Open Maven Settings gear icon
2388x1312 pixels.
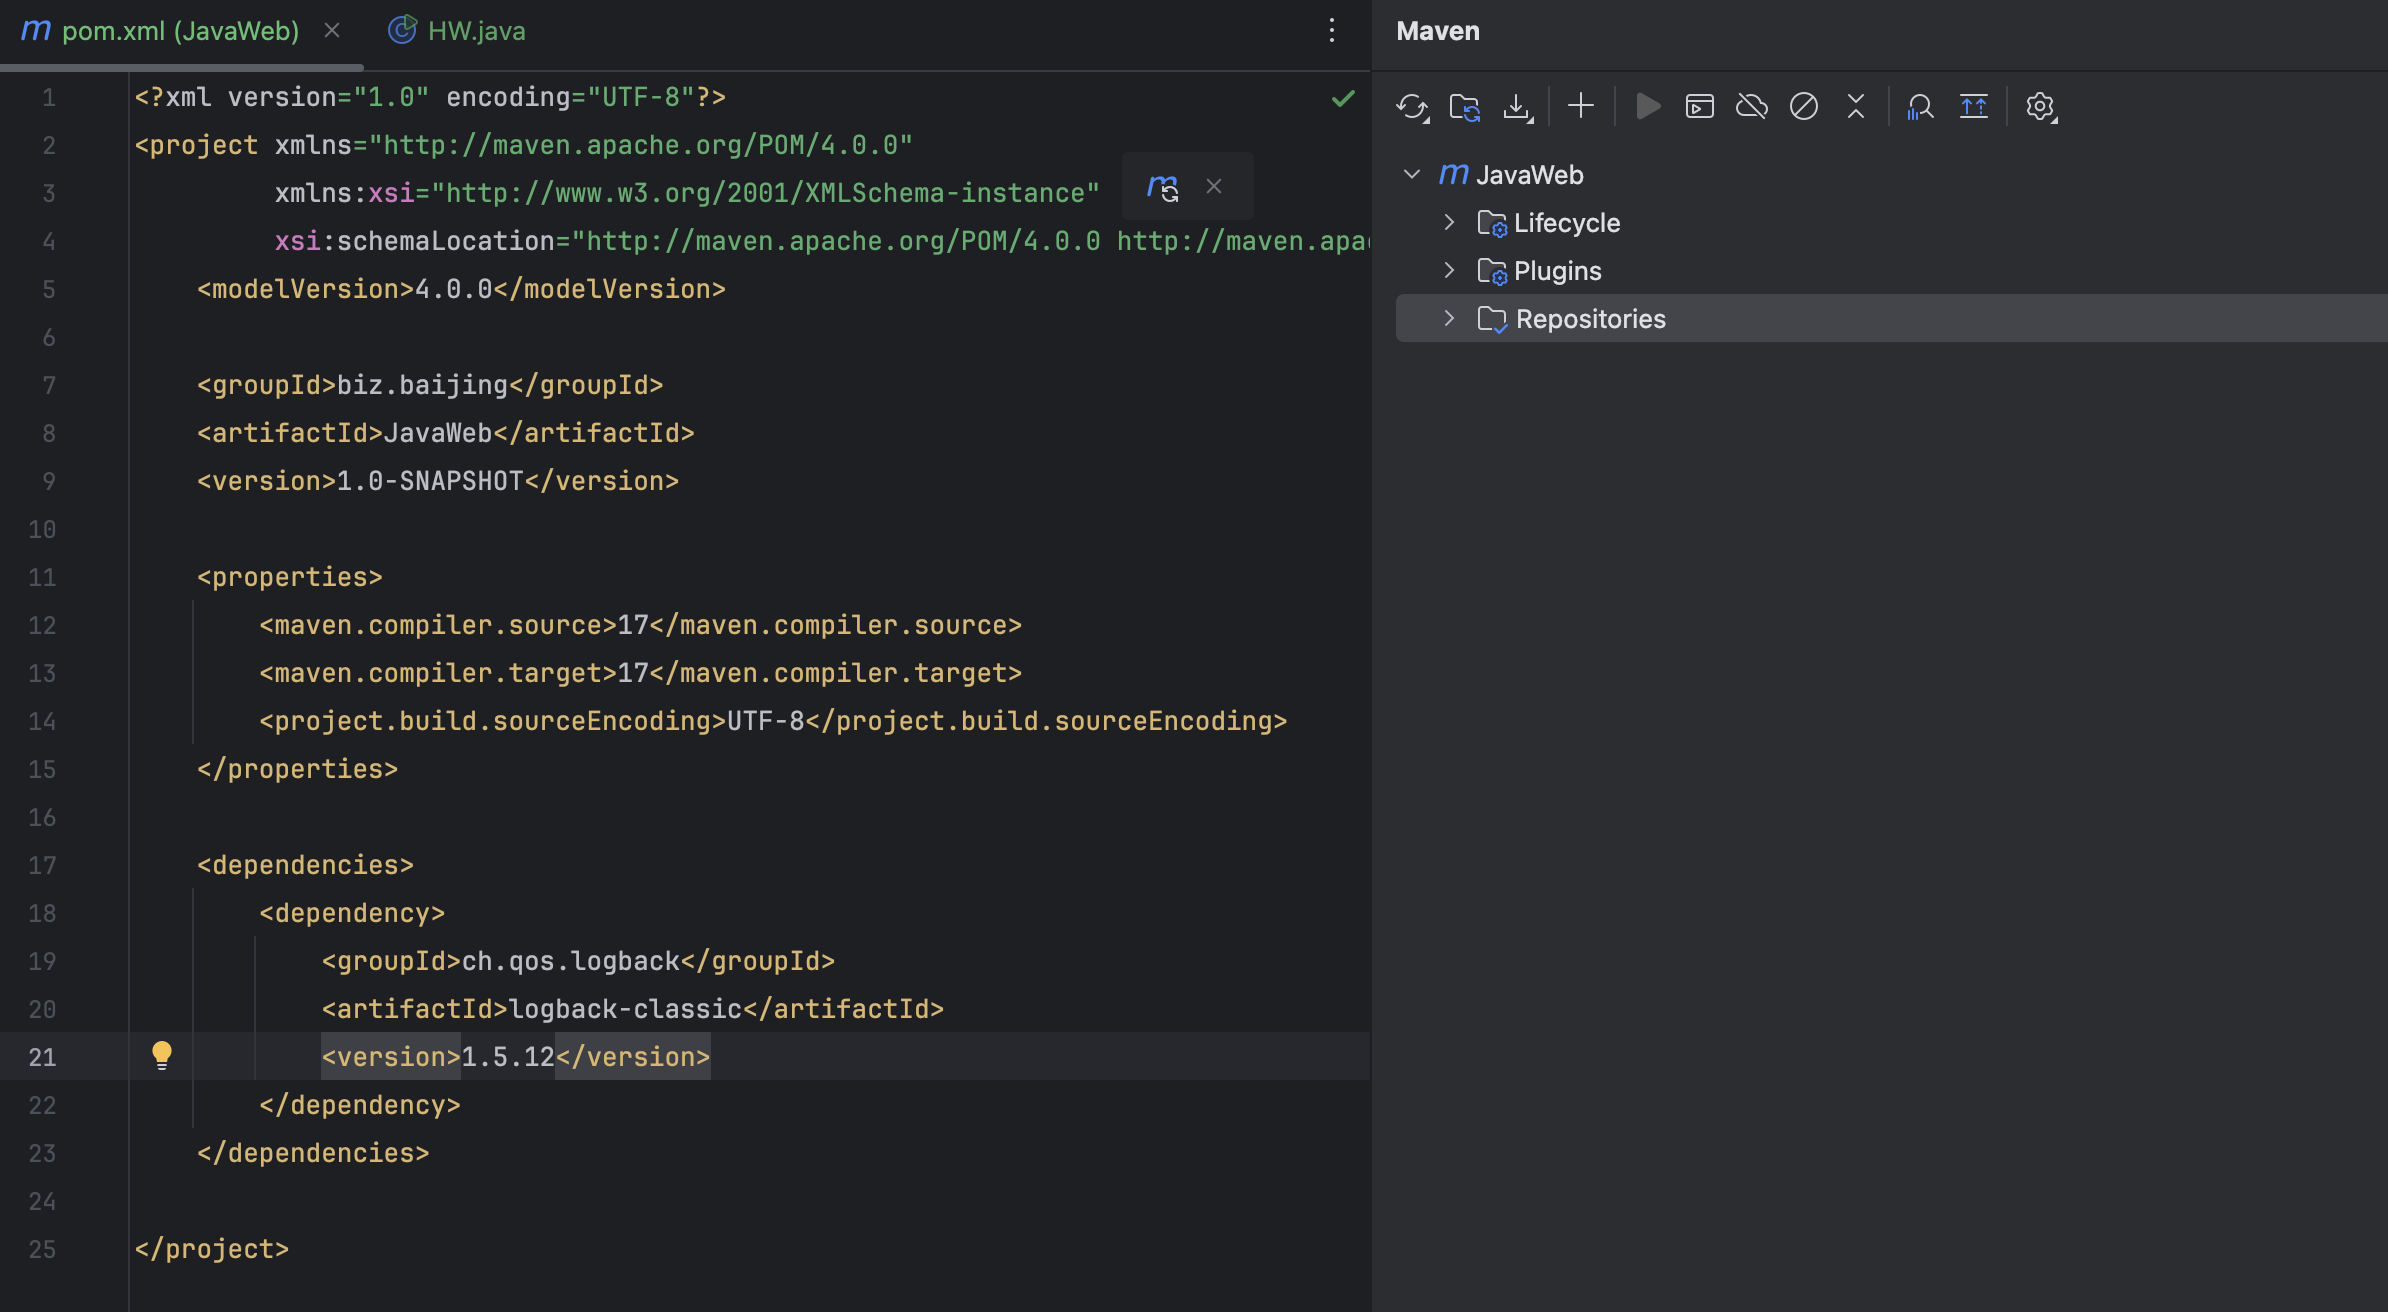[x=2039, y=106]
